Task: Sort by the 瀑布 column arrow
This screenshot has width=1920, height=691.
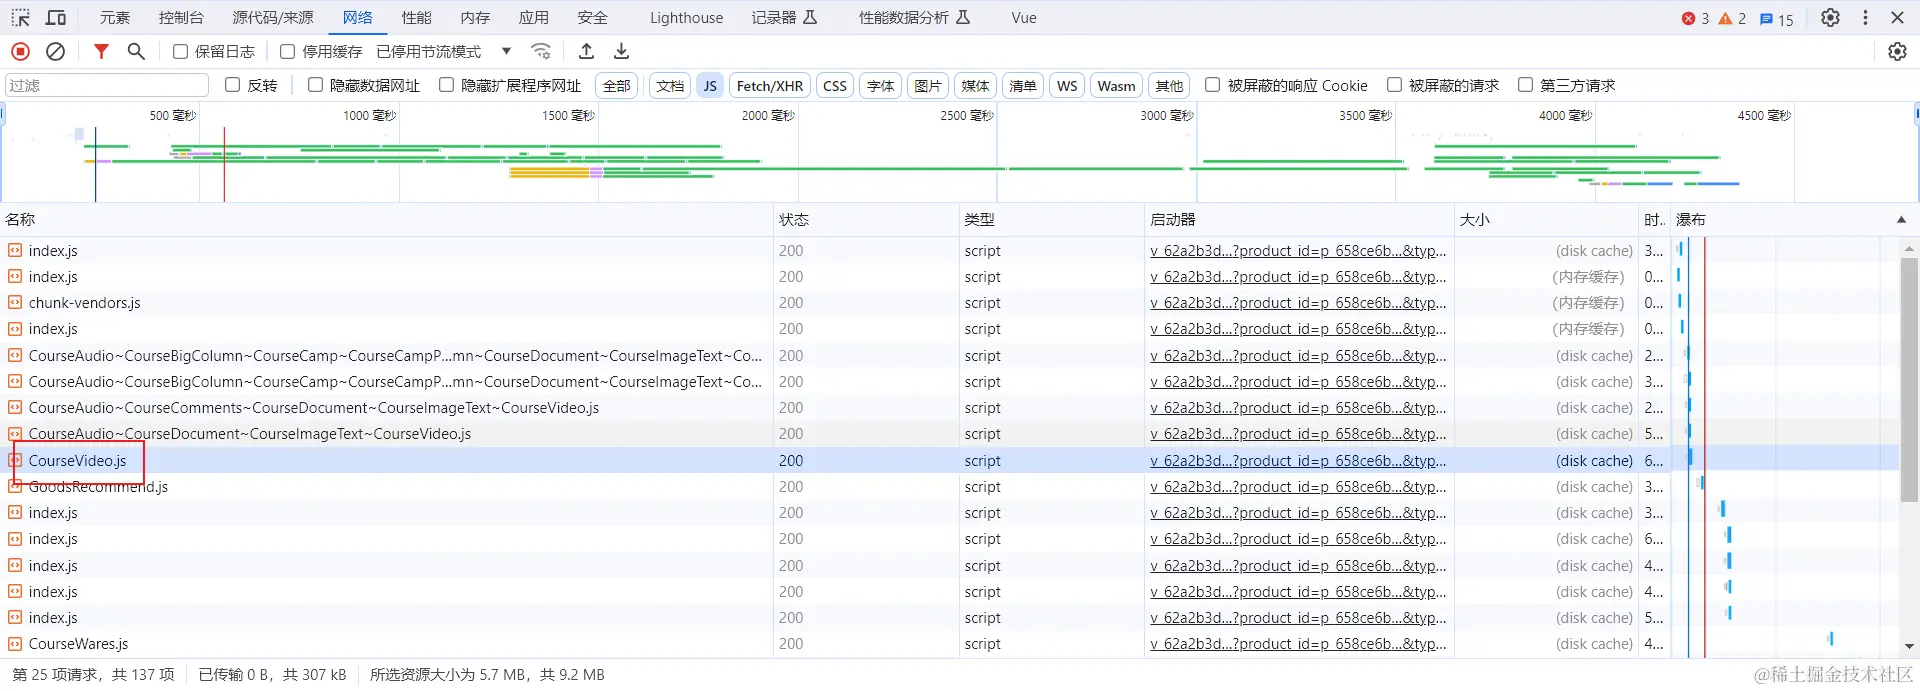Action: [x=1901, y=220]
